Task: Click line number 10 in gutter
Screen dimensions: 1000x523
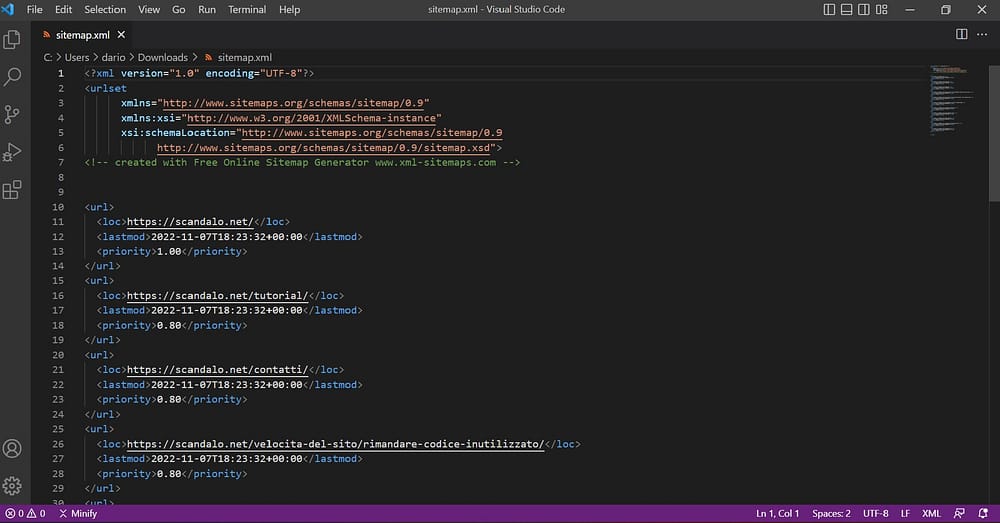Action: pyautogui.click(x=58, y=207)
